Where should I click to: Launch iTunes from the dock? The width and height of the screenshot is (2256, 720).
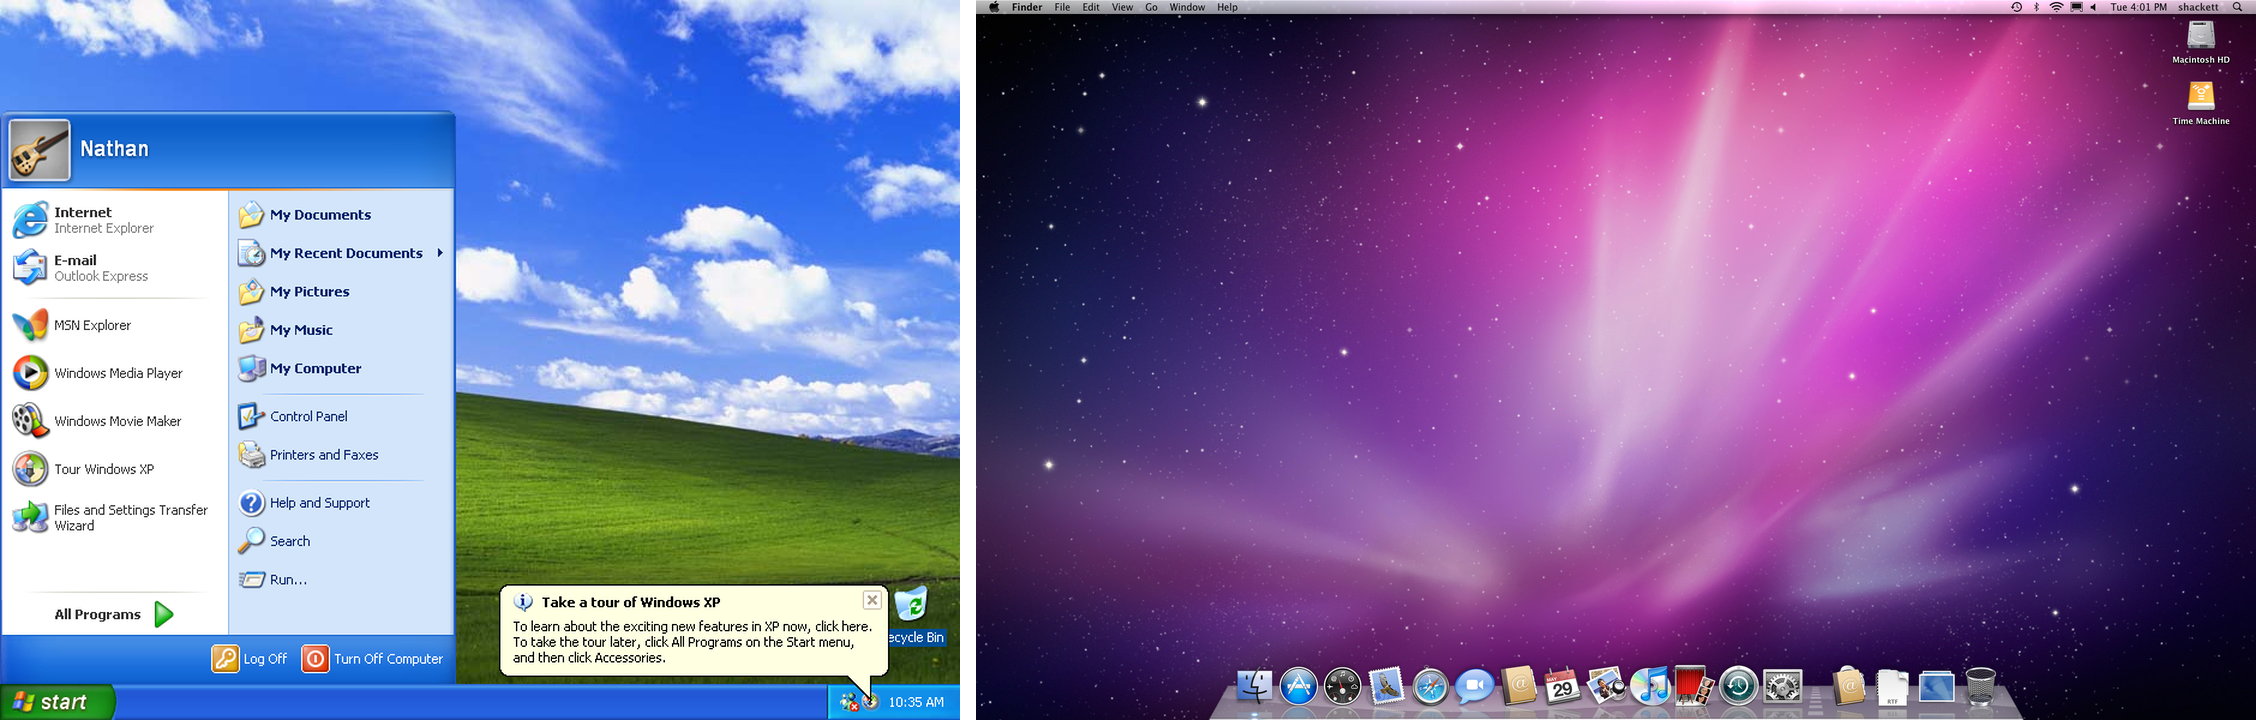pos(1650,686)
